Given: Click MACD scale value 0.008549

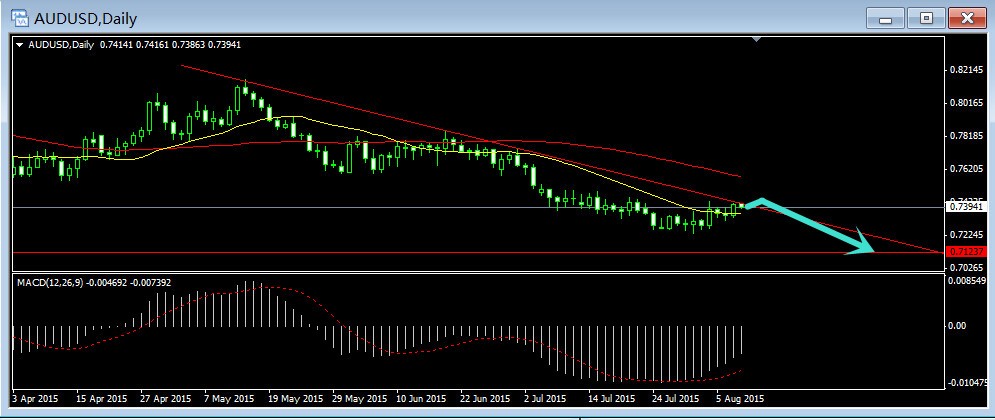Looking at the screenshot, I should point(968,280).
